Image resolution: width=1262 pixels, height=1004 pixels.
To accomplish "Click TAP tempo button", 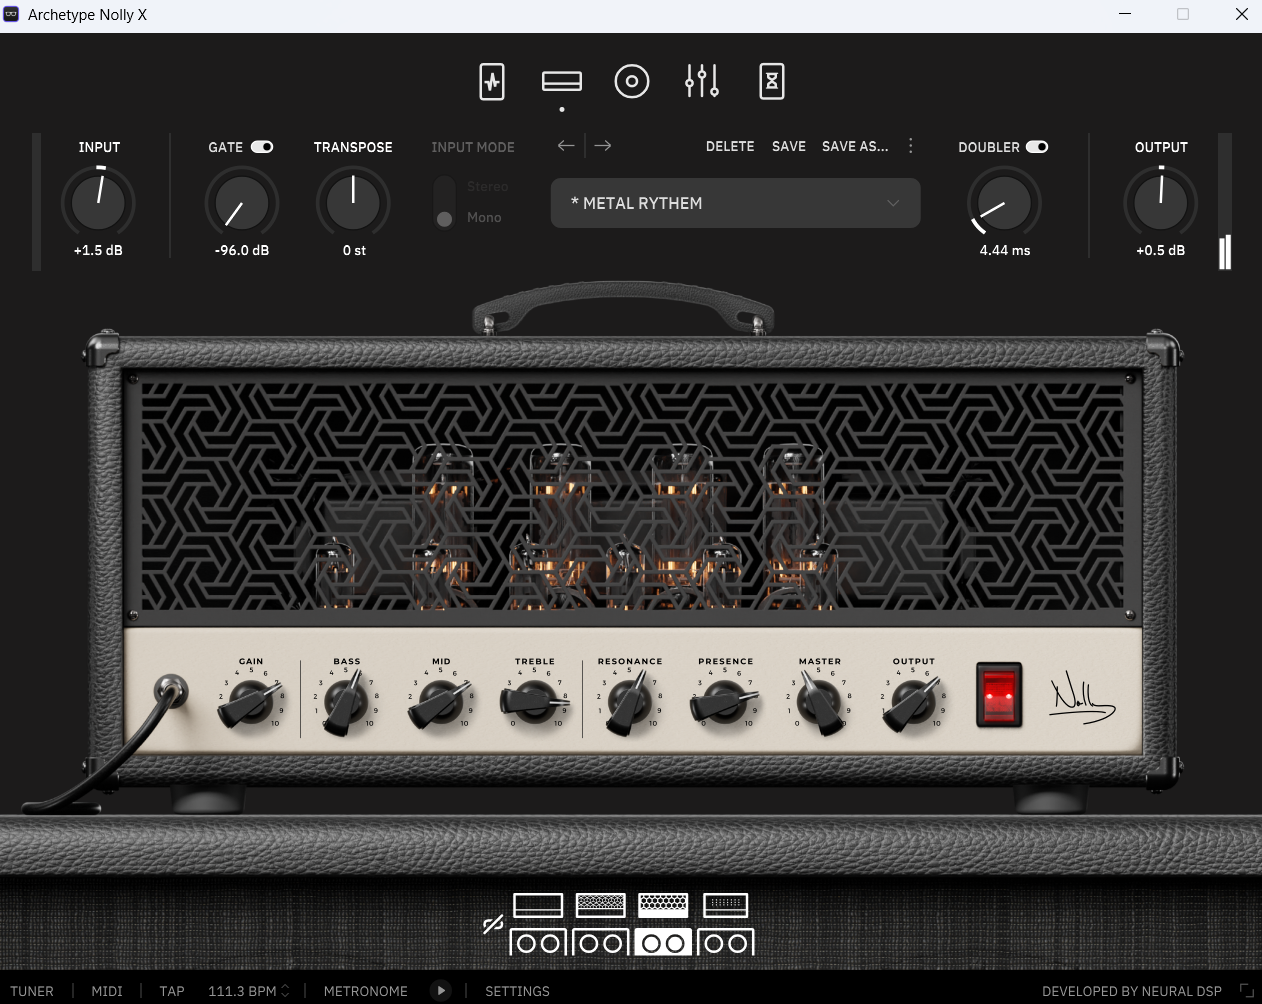I will (172, 991).
